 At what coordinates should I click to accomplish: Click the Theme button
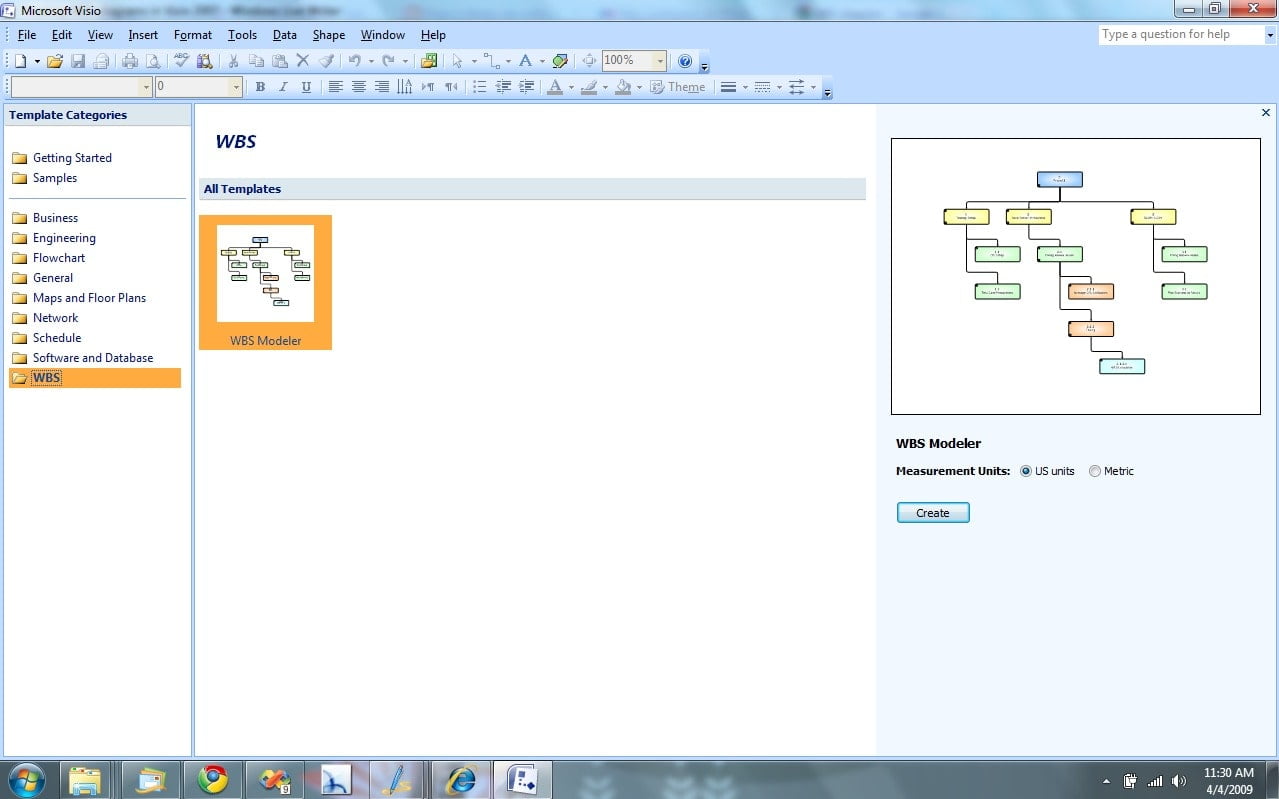(x=678, y=87)
